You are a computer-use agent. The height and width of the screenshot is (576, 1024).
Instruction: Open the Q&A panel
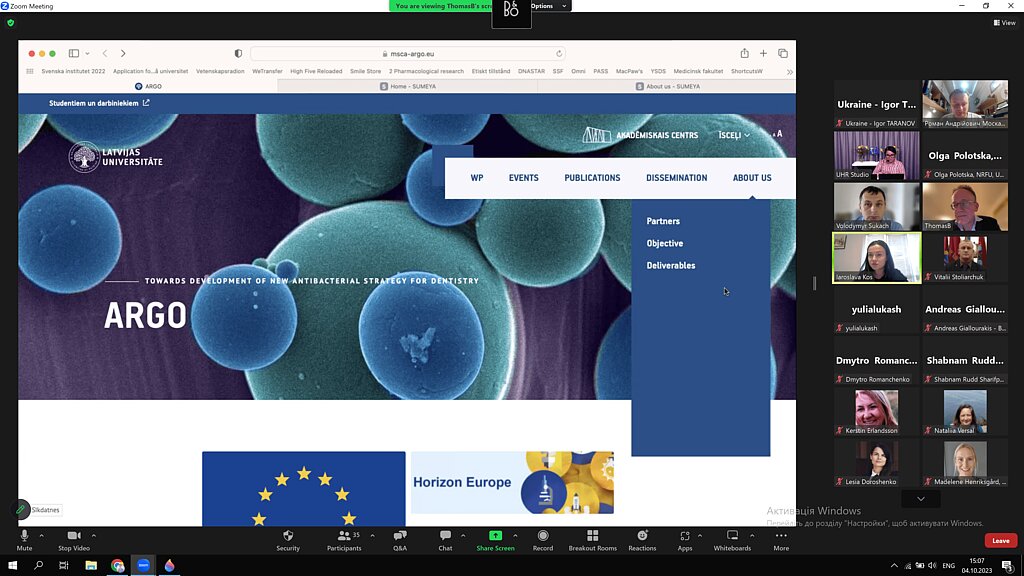point(400,540)
